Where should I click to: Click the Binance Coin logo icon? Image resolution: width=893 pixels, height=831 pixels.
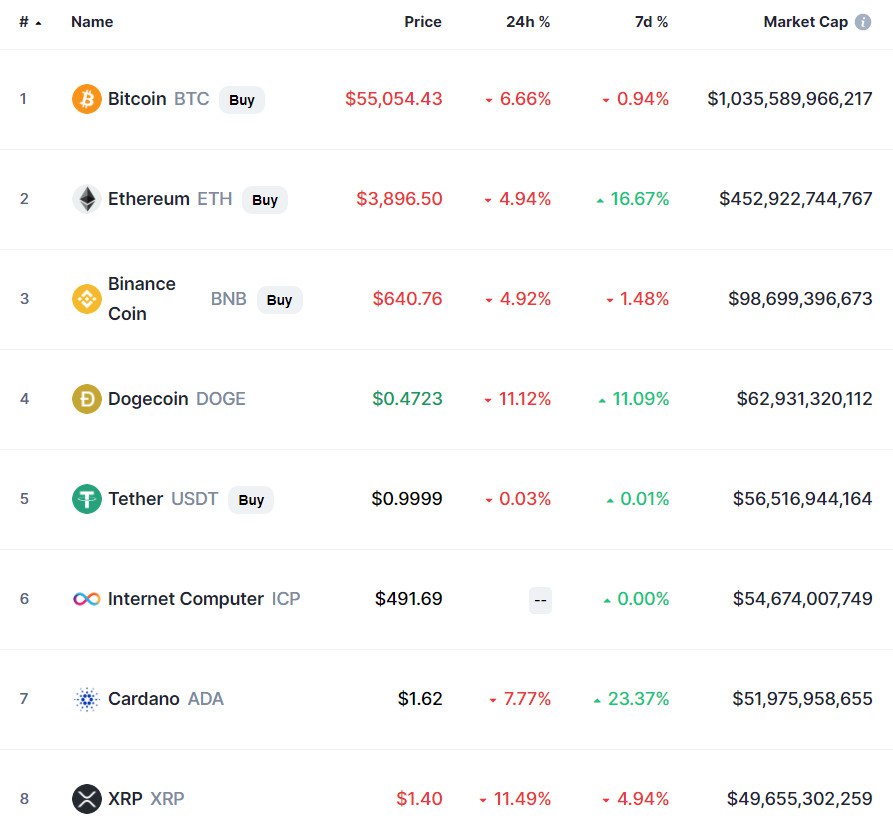87,299
